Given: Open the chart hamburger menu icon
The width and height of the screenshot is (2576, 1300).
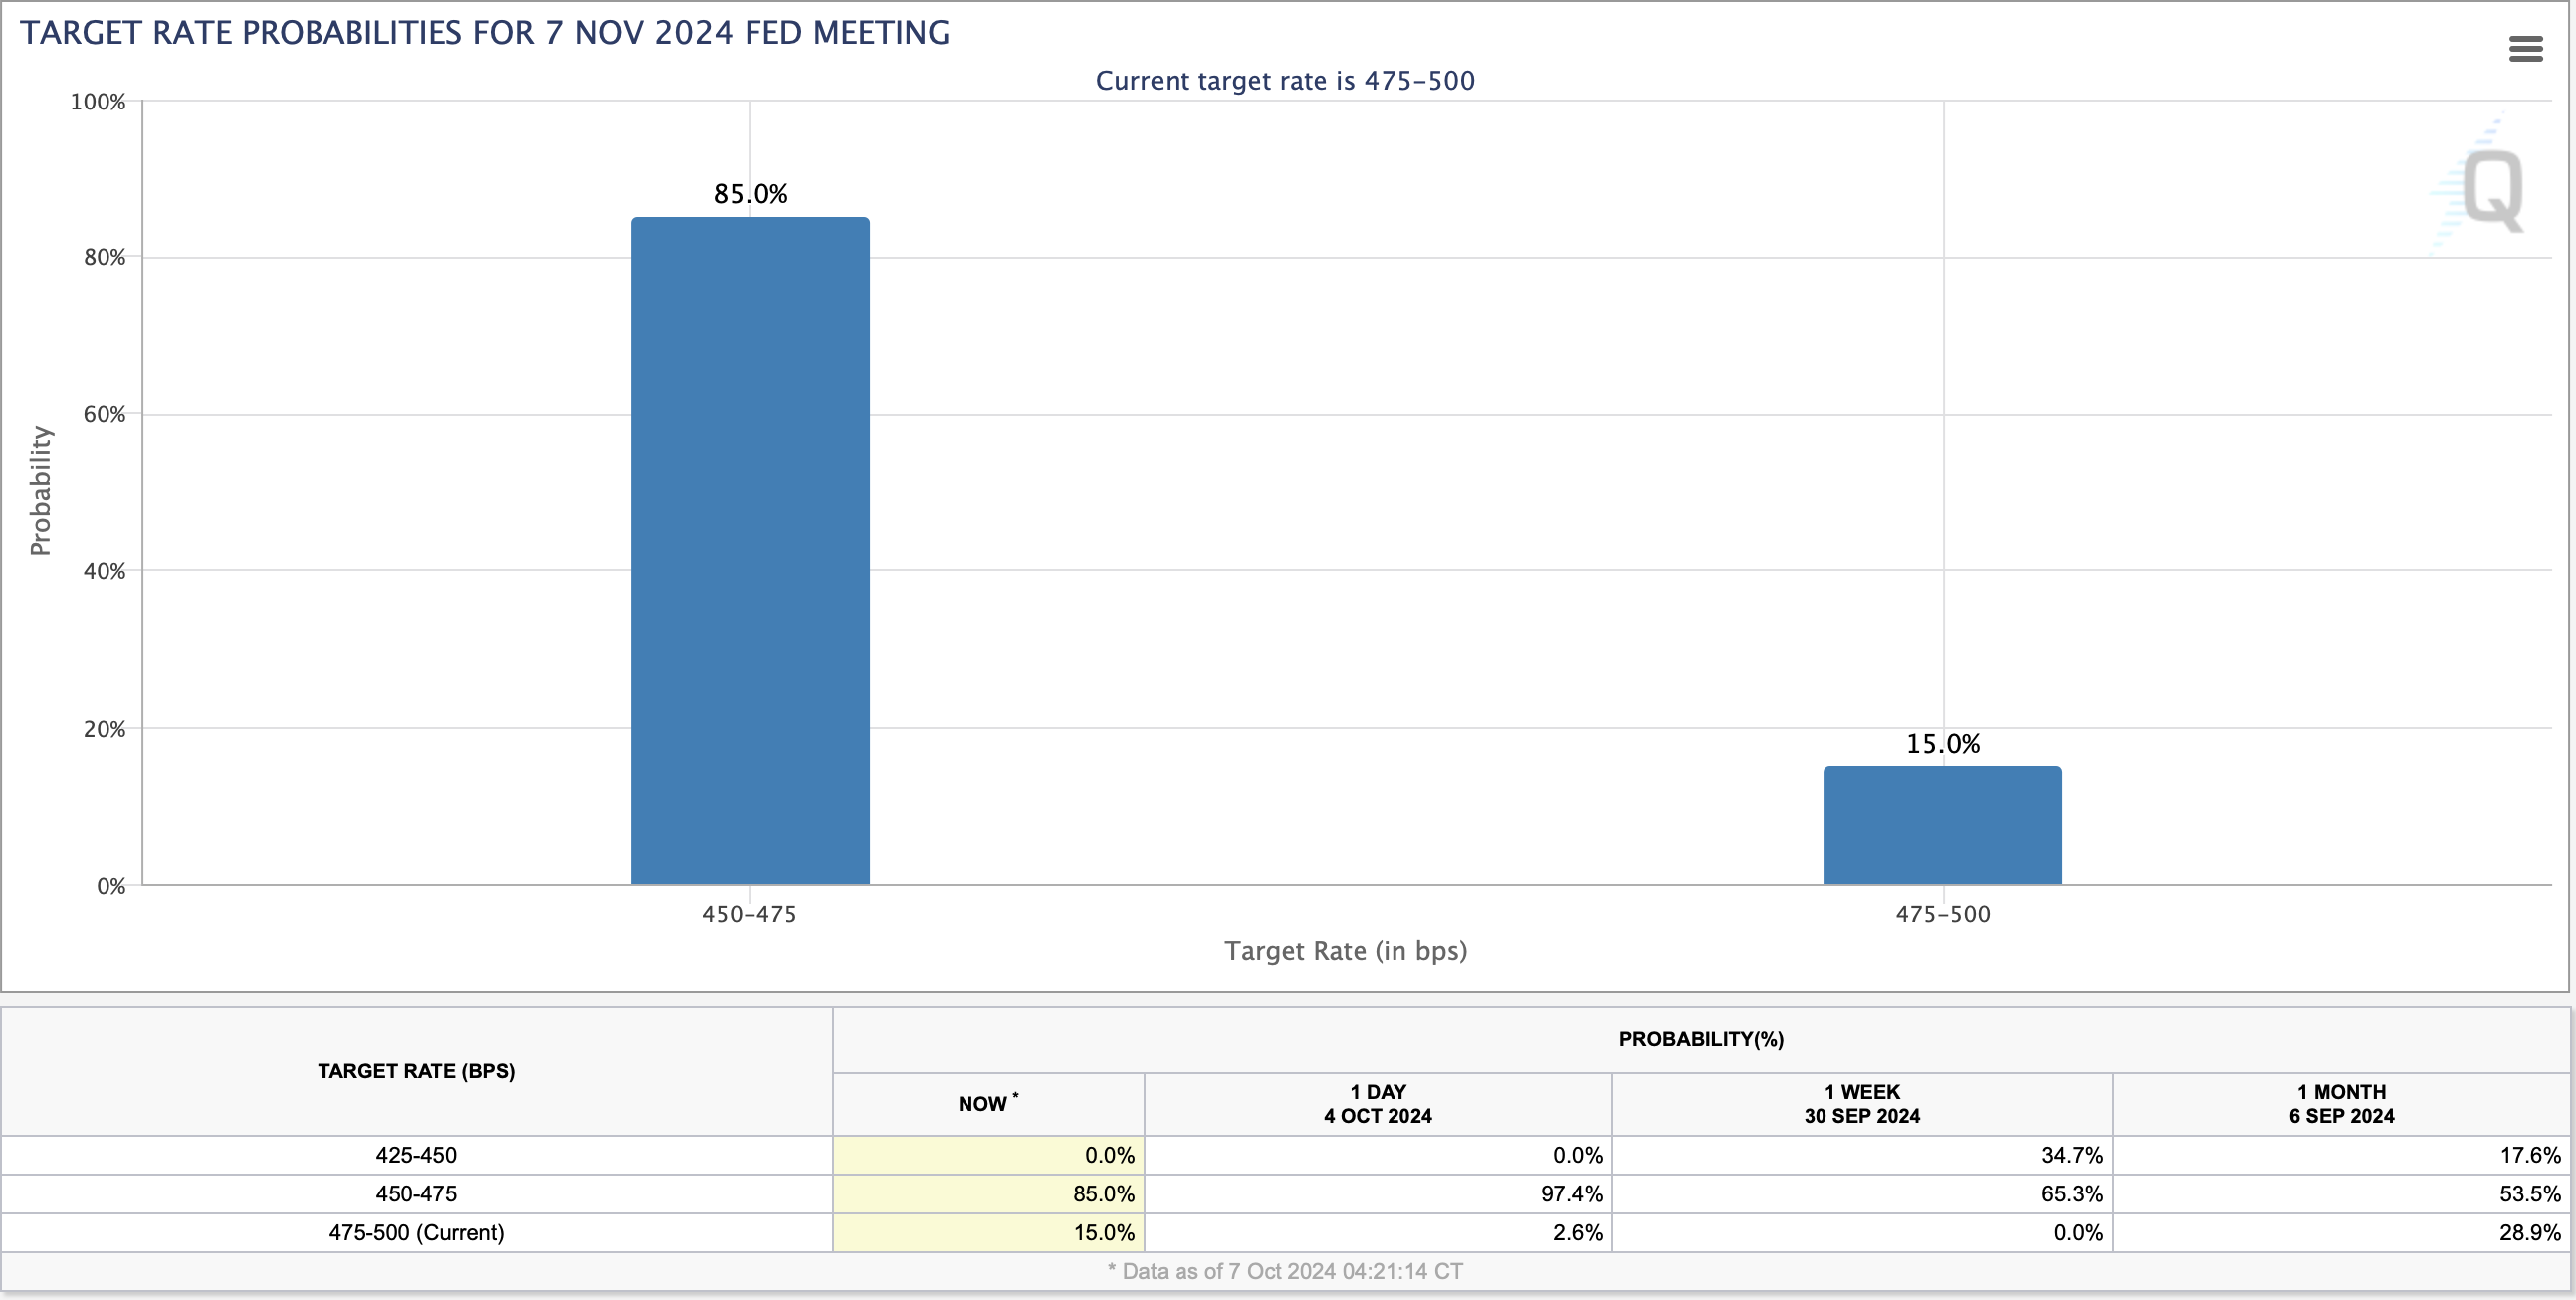Looking at the screenshot, I should [2525, 48].
